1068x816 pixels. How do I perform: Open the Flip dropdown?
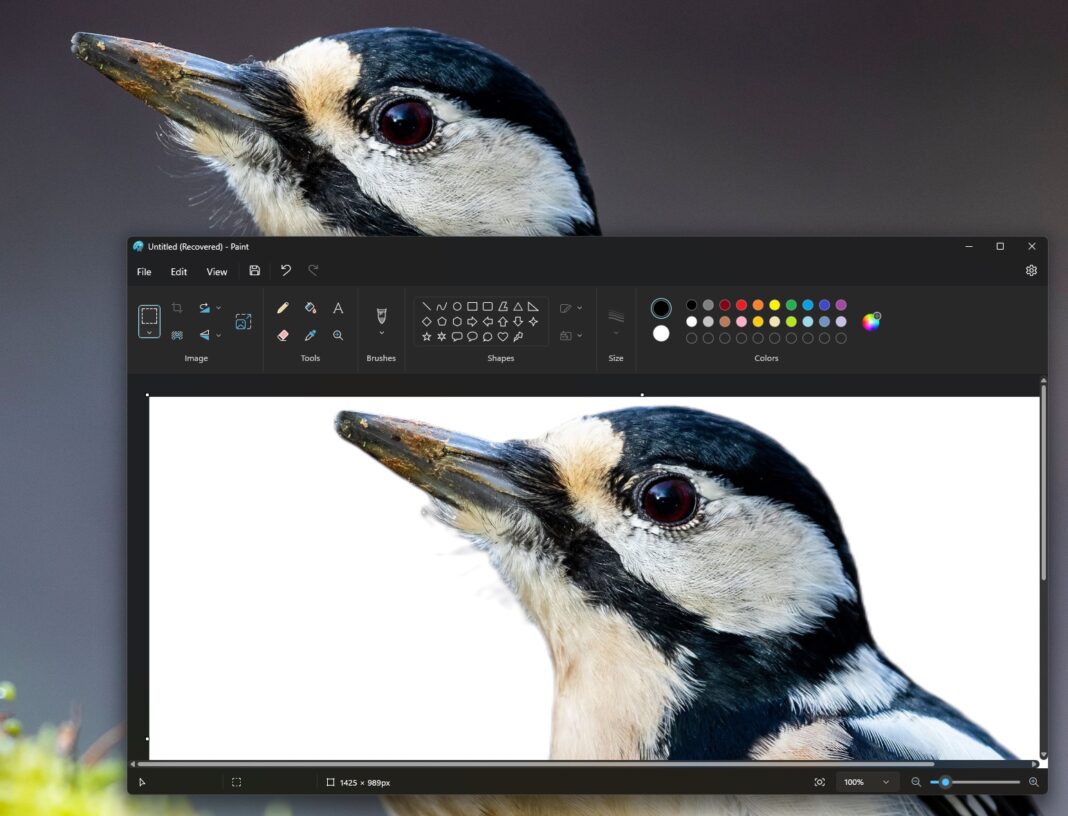click(x=220, y=335)
